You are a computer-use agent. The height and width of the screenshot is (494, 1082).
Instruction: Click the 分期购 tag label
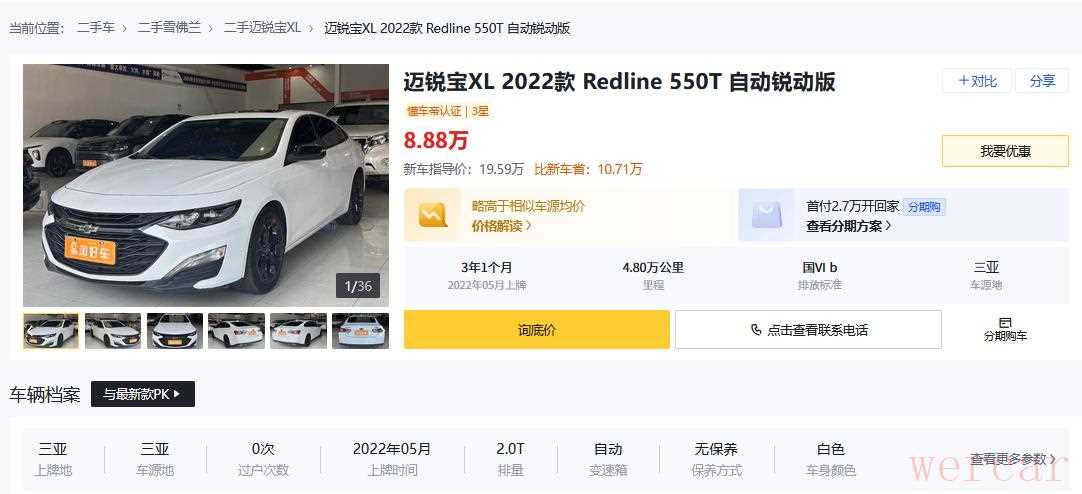(x=924, y=207)
